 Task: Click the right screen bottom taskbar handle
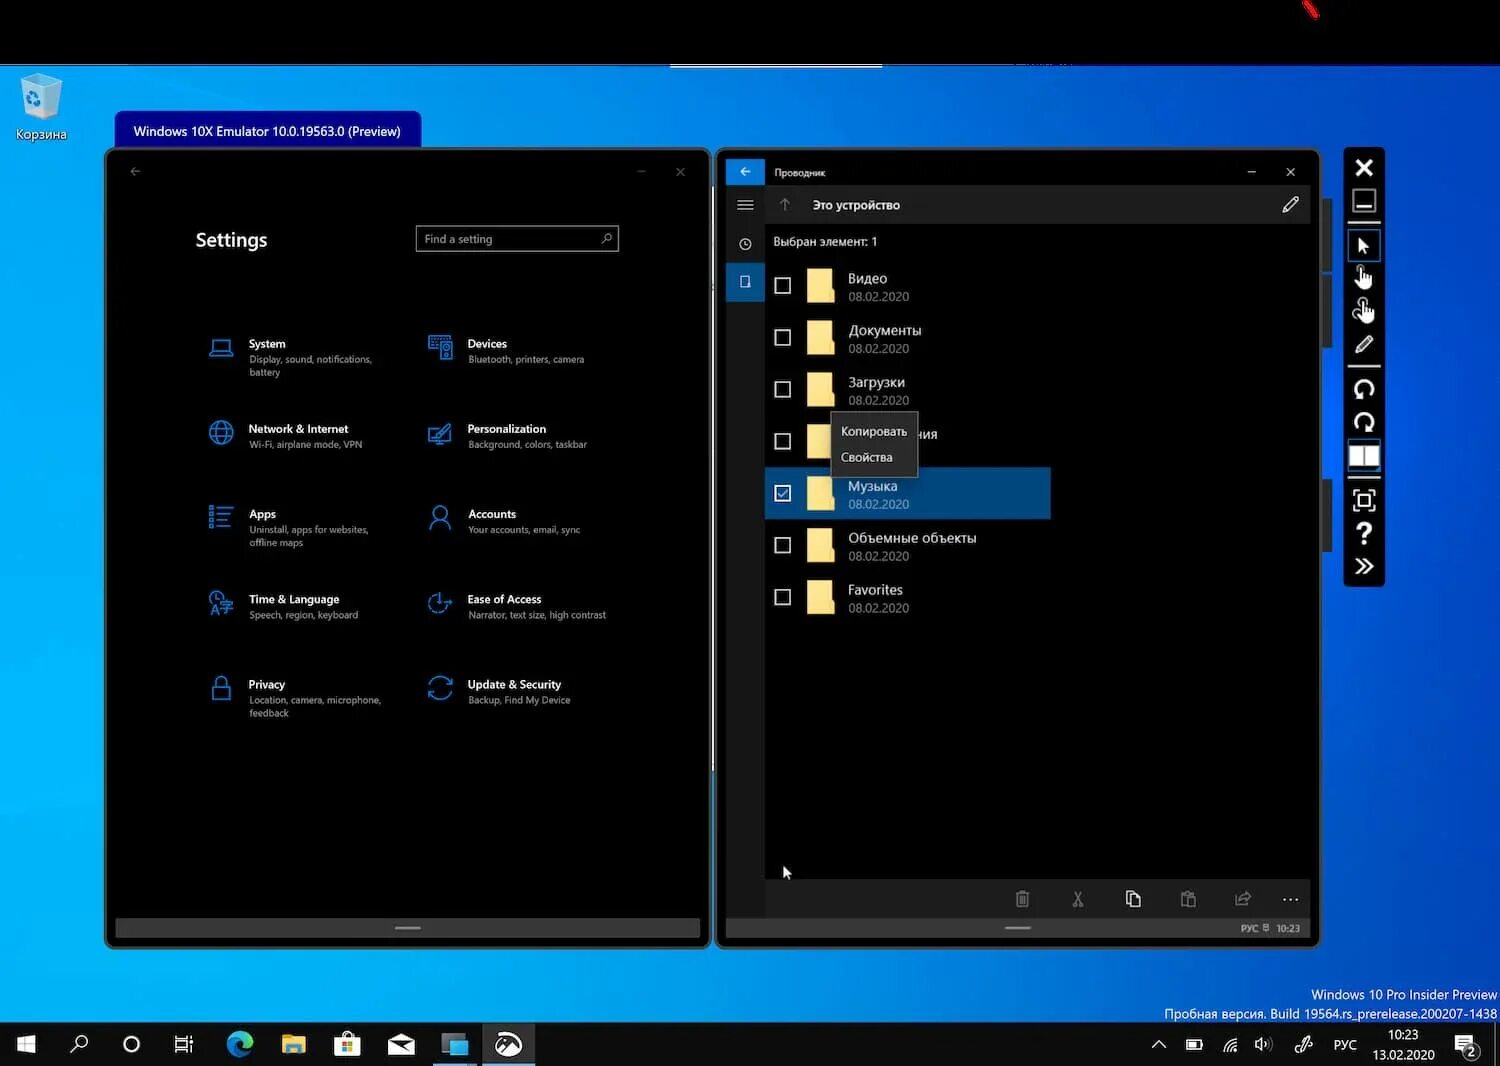pyautogui.click(x=1018, y=928)
